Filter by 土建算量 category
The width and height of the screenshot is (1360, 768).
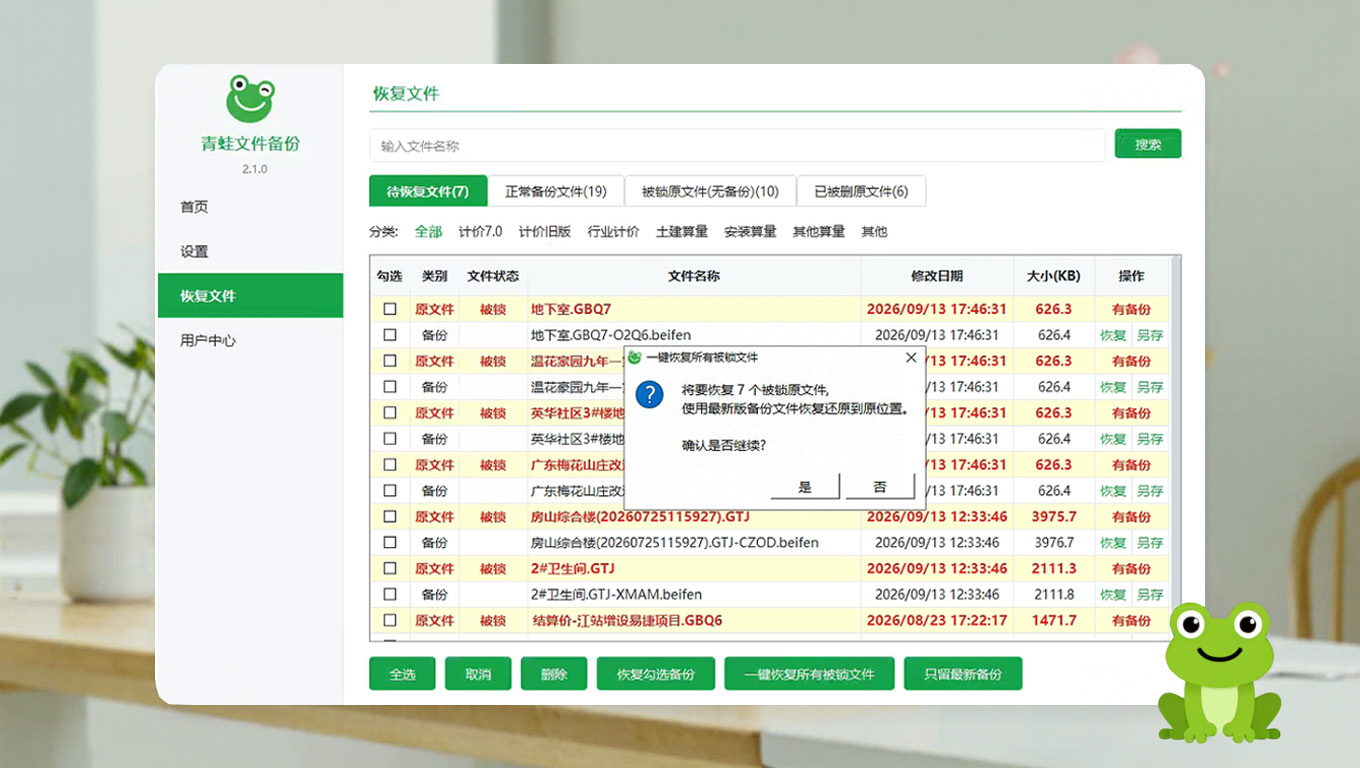tap(682, 231)
